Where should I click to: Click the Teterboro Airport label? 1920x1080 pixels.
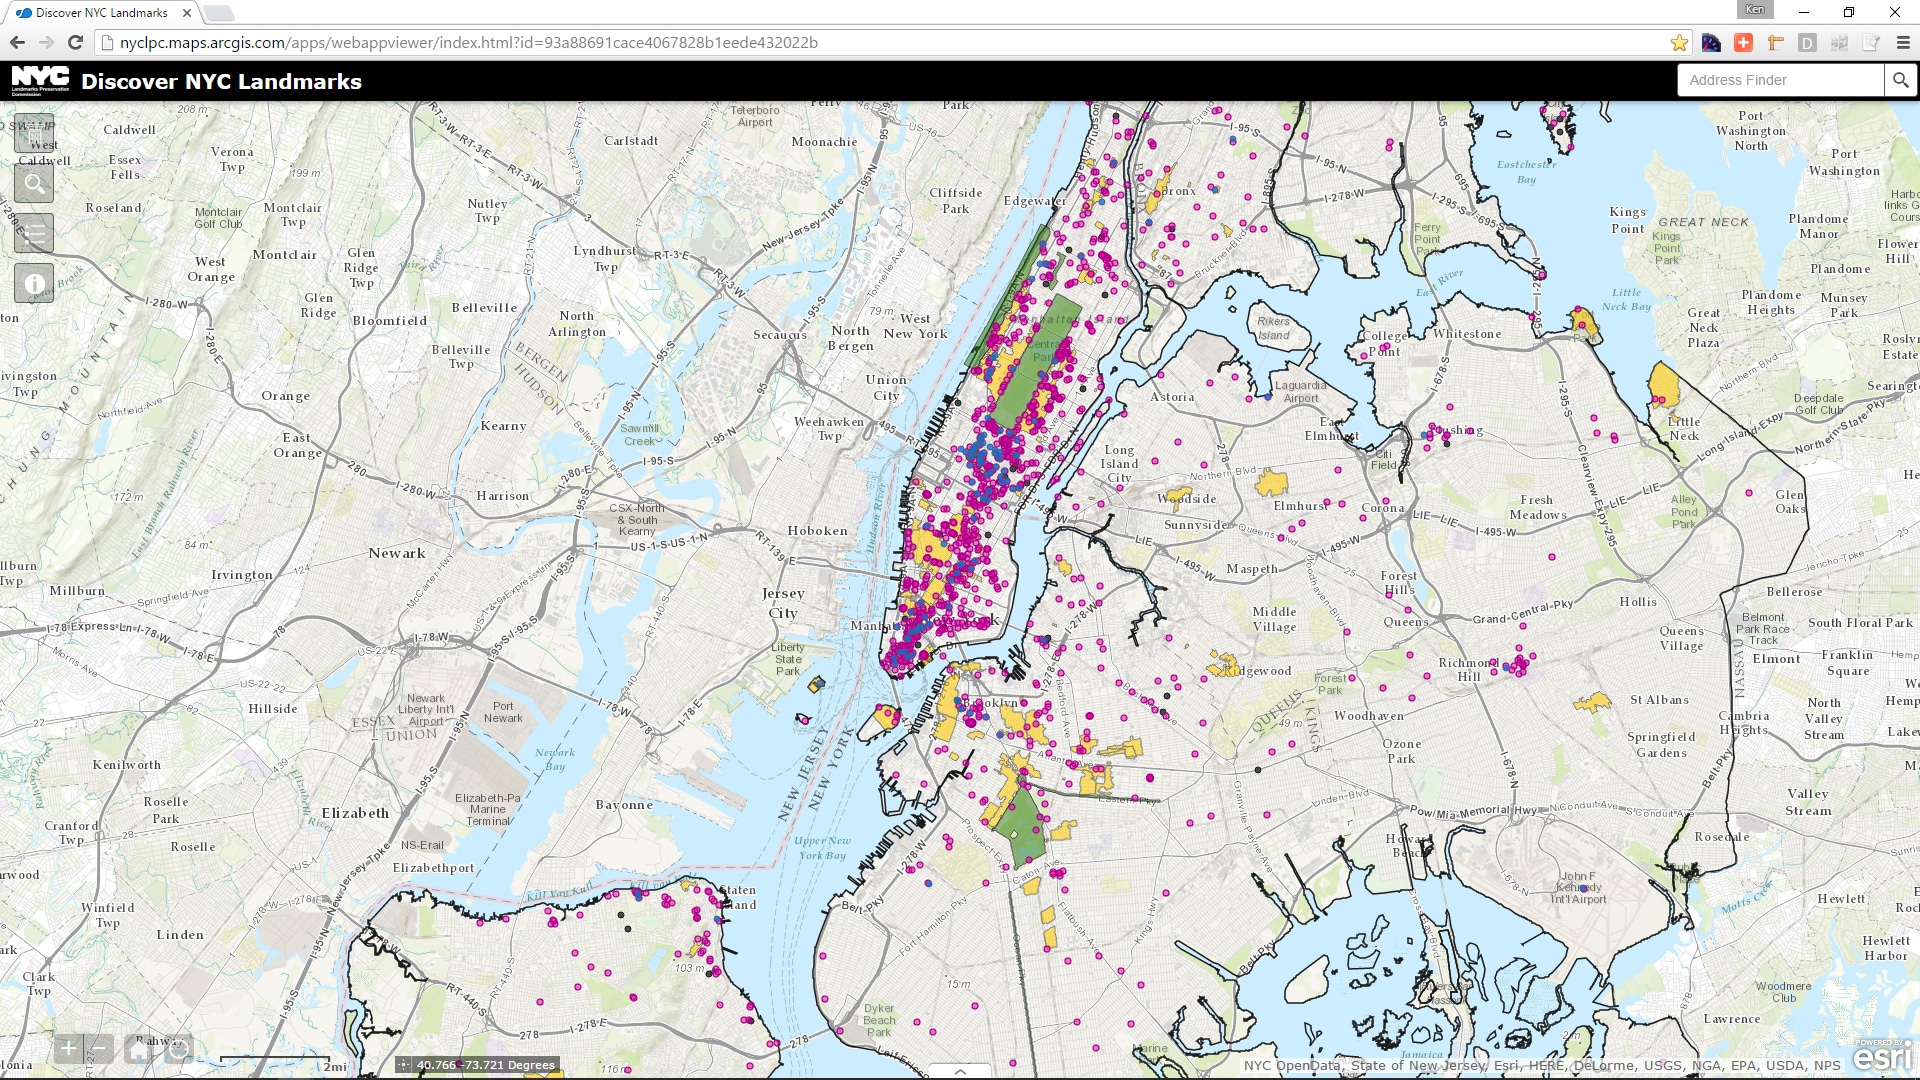click(x=755, y=116)
